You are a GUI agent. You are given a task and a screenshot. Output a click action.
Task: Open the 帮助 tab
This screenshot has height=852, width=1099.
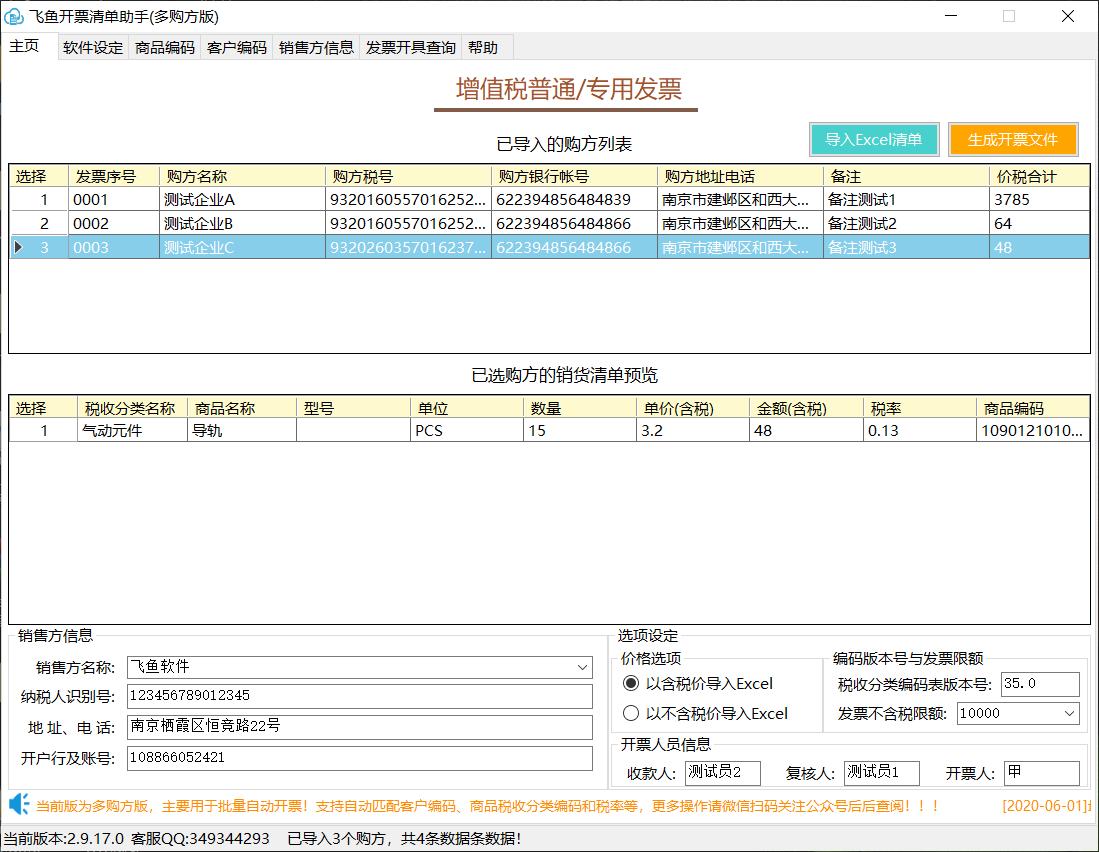pyautogui.click(x=483, y=47)
